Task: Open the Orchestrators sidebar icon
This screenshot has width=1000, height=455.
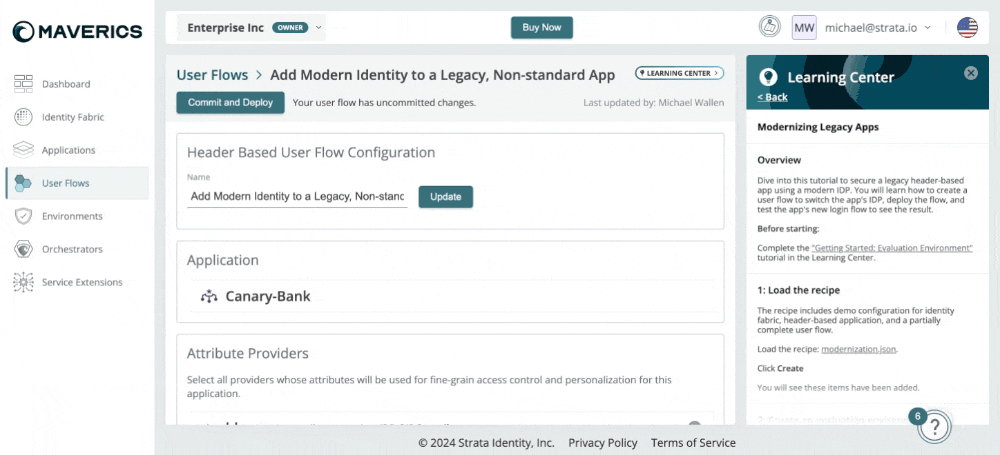Action: [x=23, y=249]
